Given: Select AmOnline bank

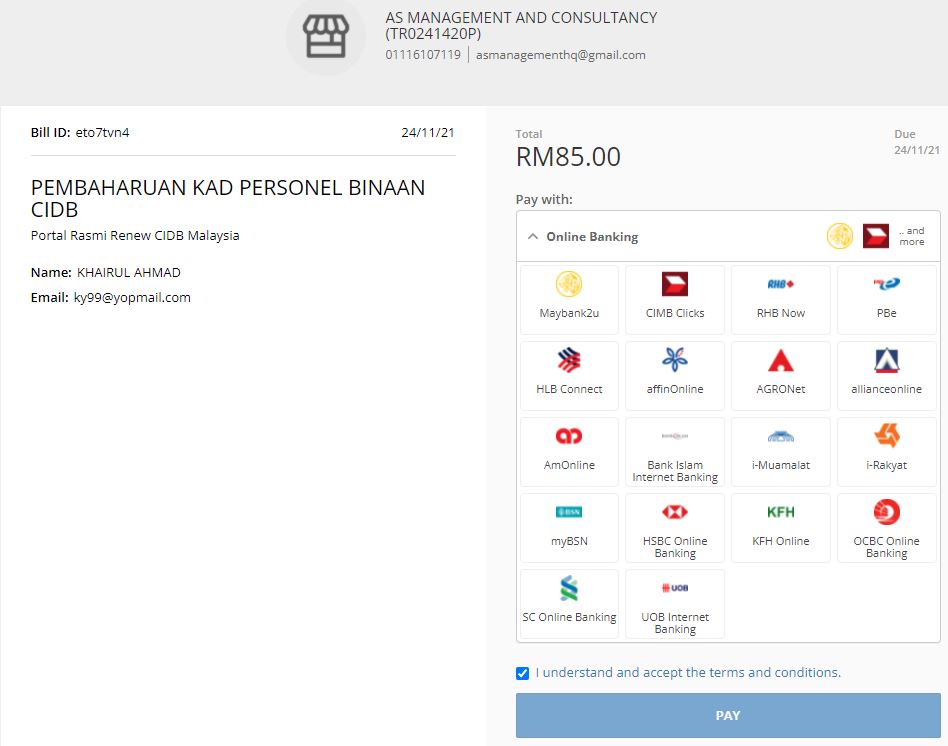Looking at the screenshot, I should click(x=569, y=452).
